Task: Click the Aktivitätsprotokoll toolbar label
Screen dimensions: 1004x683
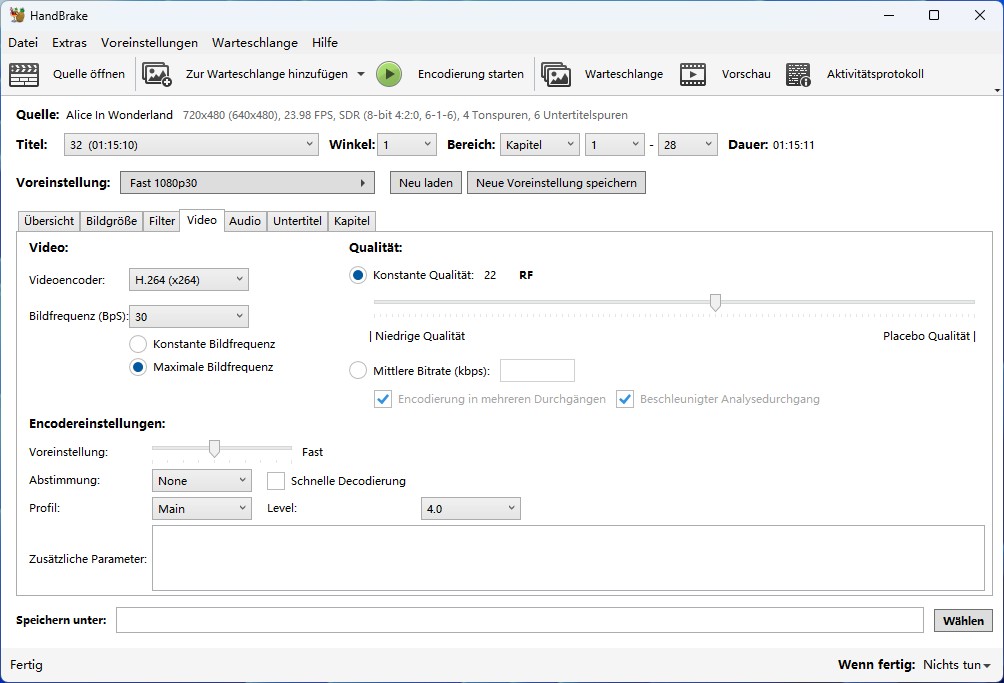Action: [875, 74]
